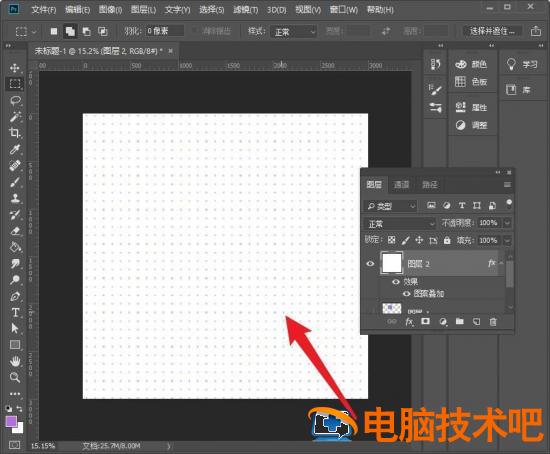This screenshot has height=454, width=550.
Task: Select the Type tool
Action: click(15, 312)
